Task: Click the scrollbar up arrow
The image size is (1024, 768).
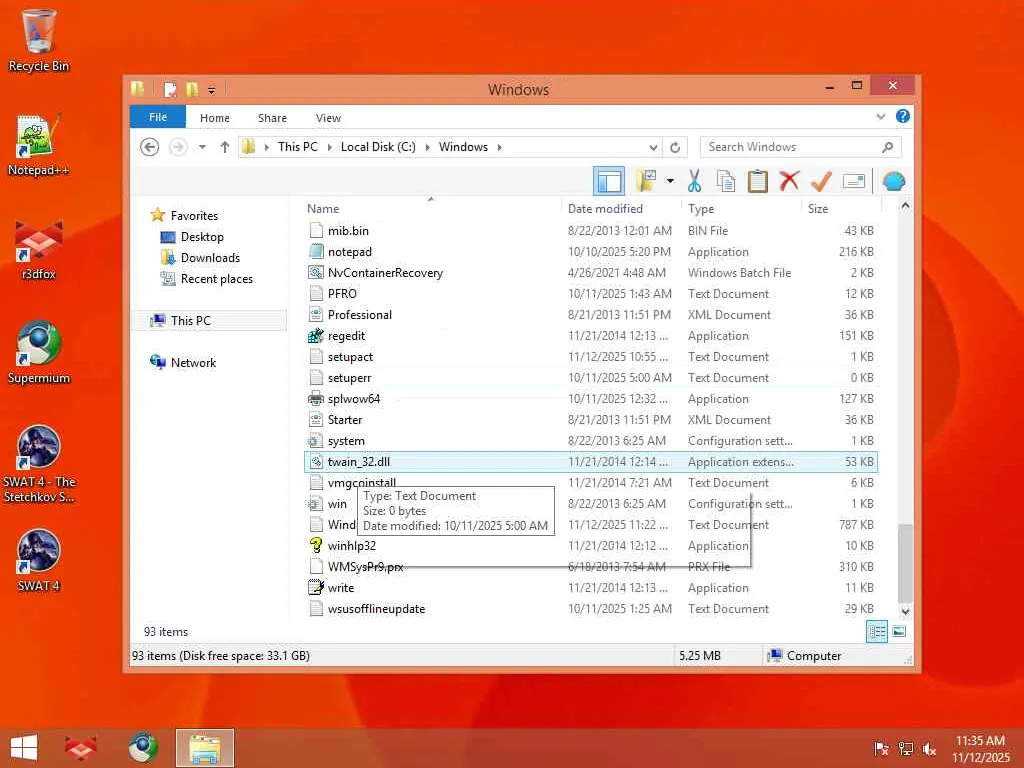Action: tap(904, 206)
